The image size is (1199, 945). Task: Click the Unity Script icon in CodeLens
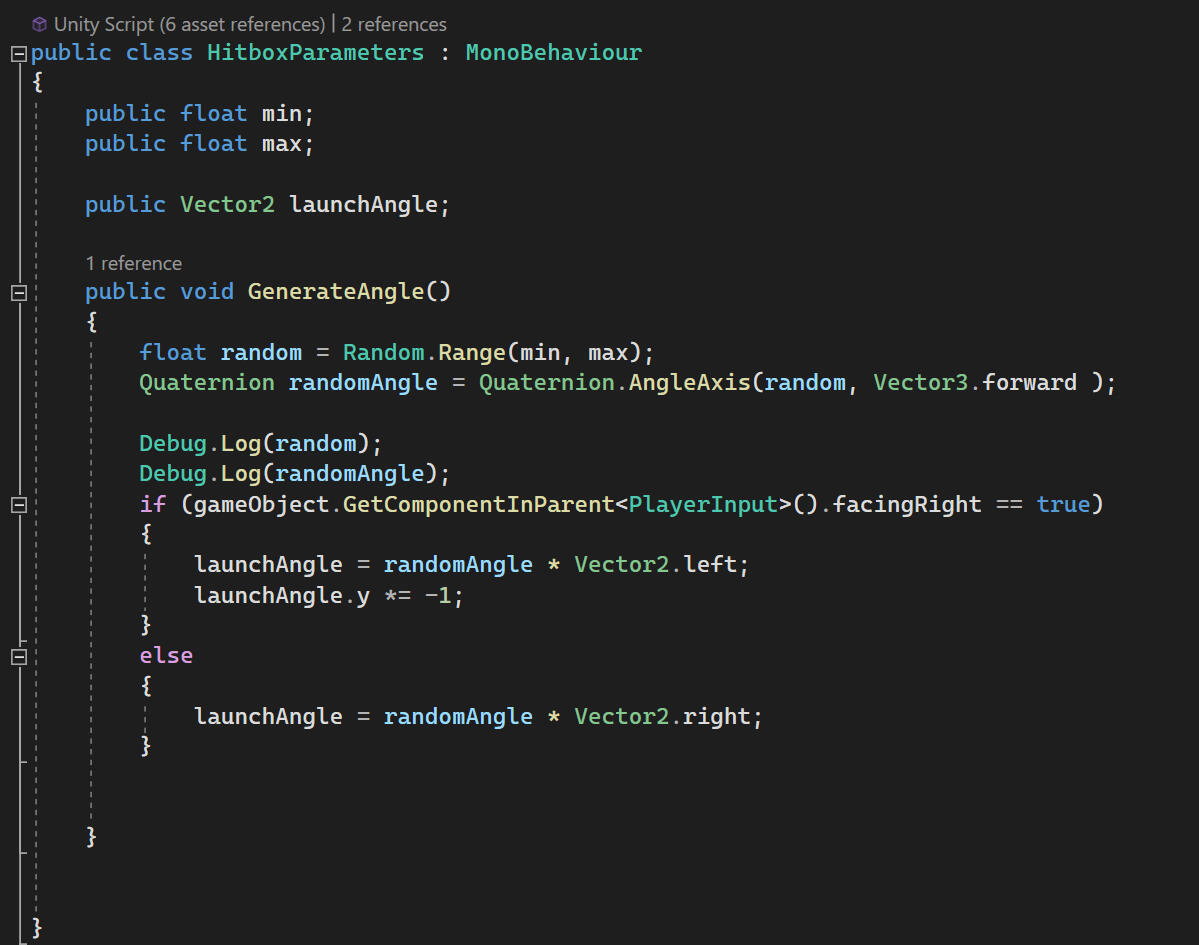click(x=40, y=24)
